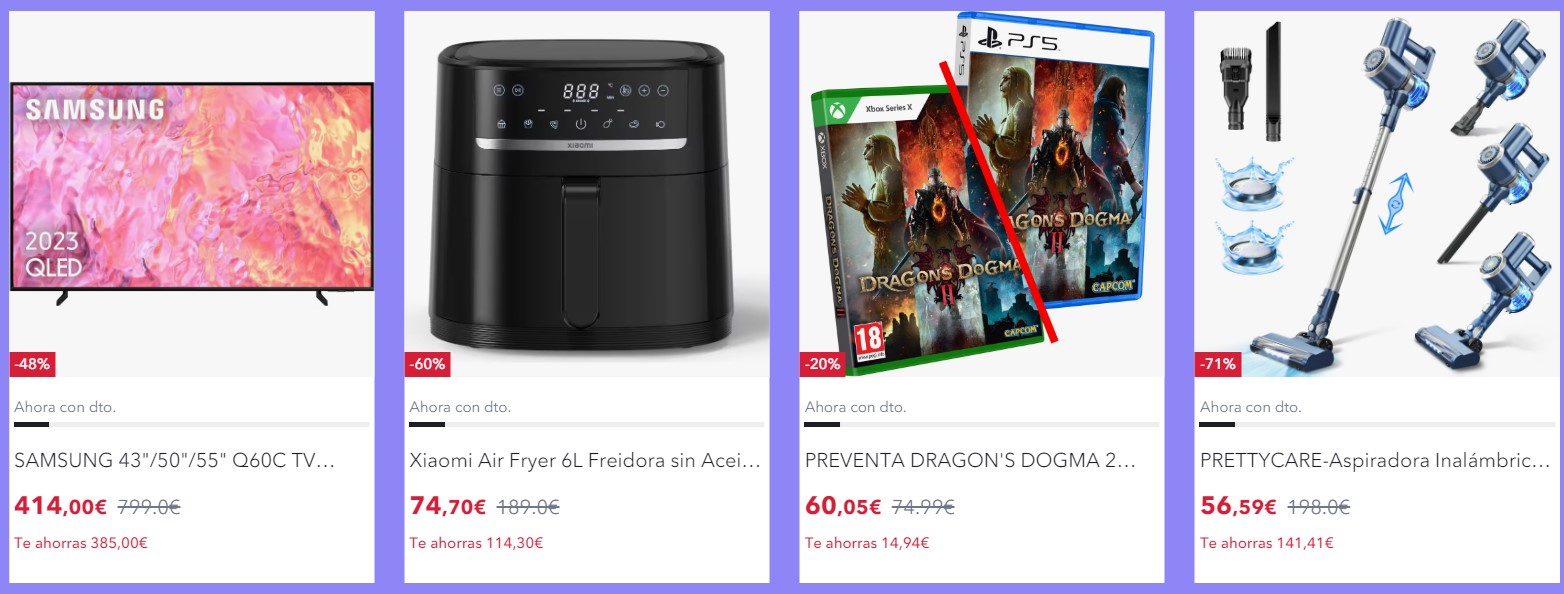This screenshot has height=594, width=1564.
Task: Click the 74,70€ air fryer price
Action: [447, 506]
